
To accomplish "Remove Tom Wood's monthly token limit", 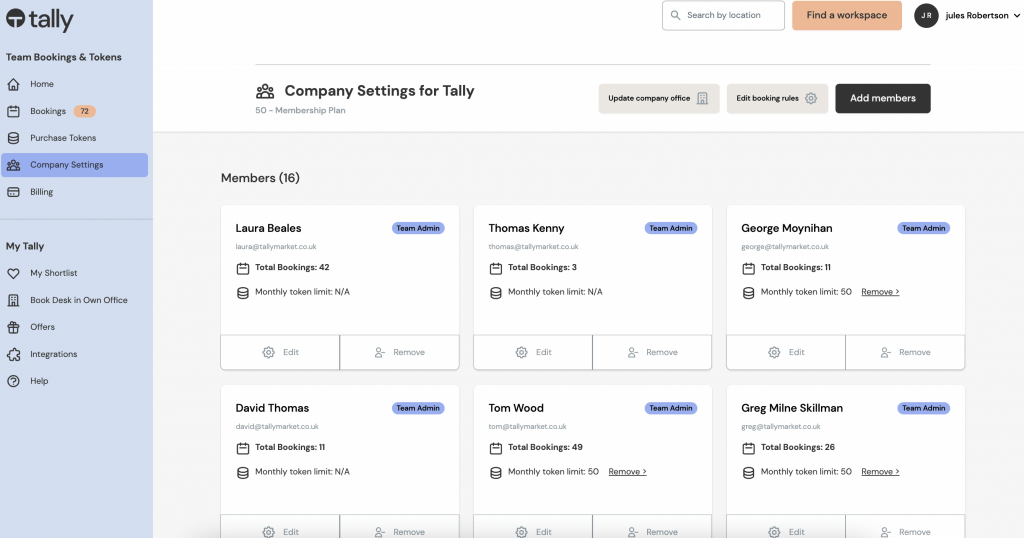I will click(627, 471).
